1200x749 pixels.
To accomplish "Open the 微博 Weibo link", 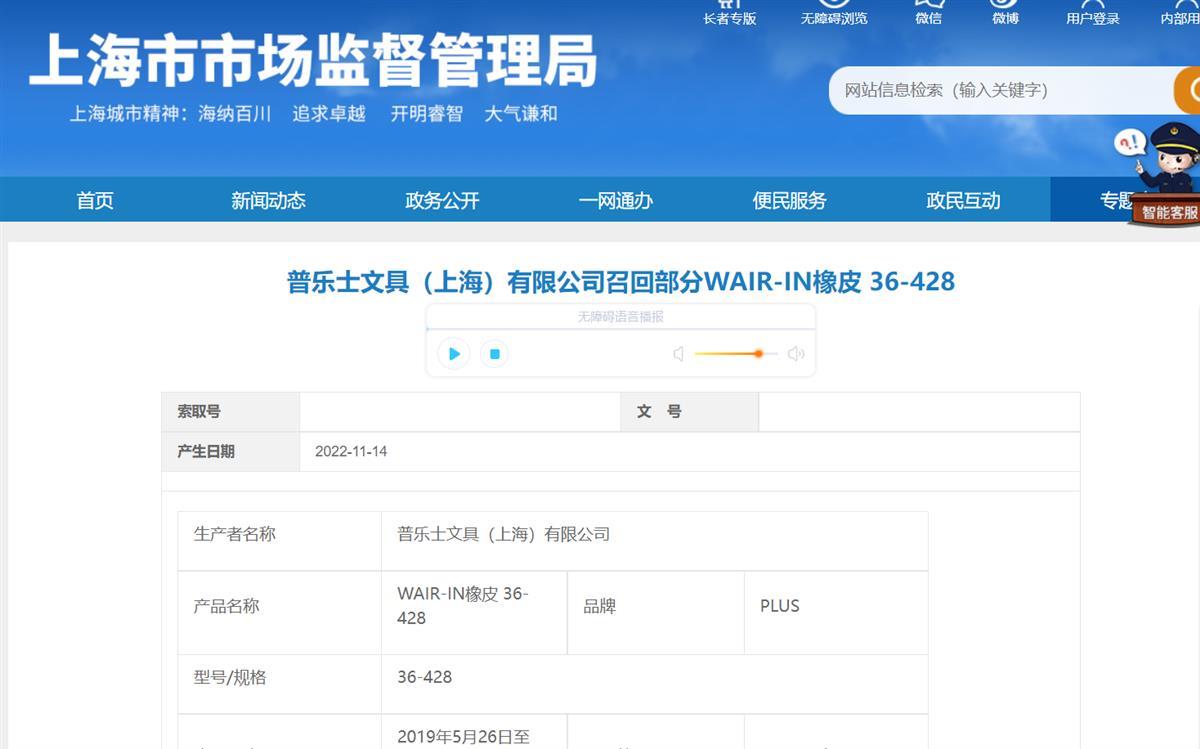I will coord(1005,13).
